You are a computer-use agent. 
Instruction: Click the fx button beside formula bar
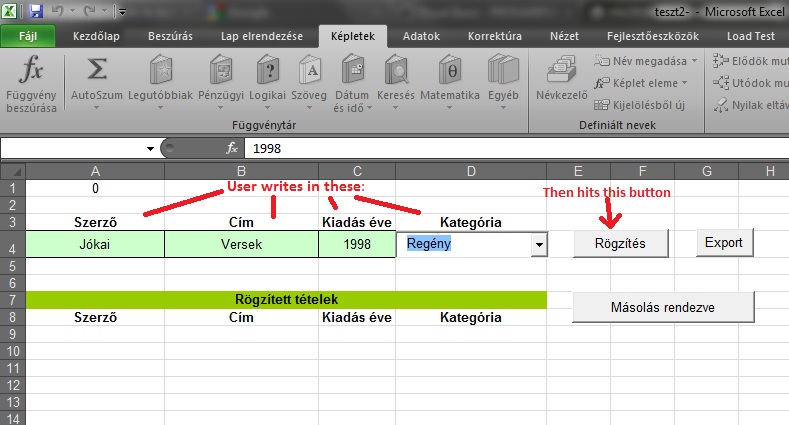[x=231, y=148]
